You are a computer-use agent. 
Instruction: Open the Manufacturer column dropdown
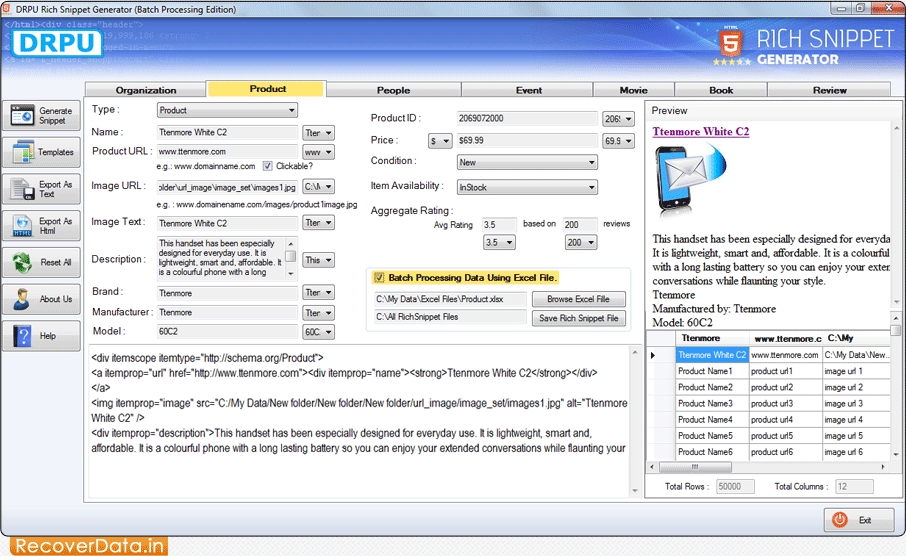tap(318, 313)
